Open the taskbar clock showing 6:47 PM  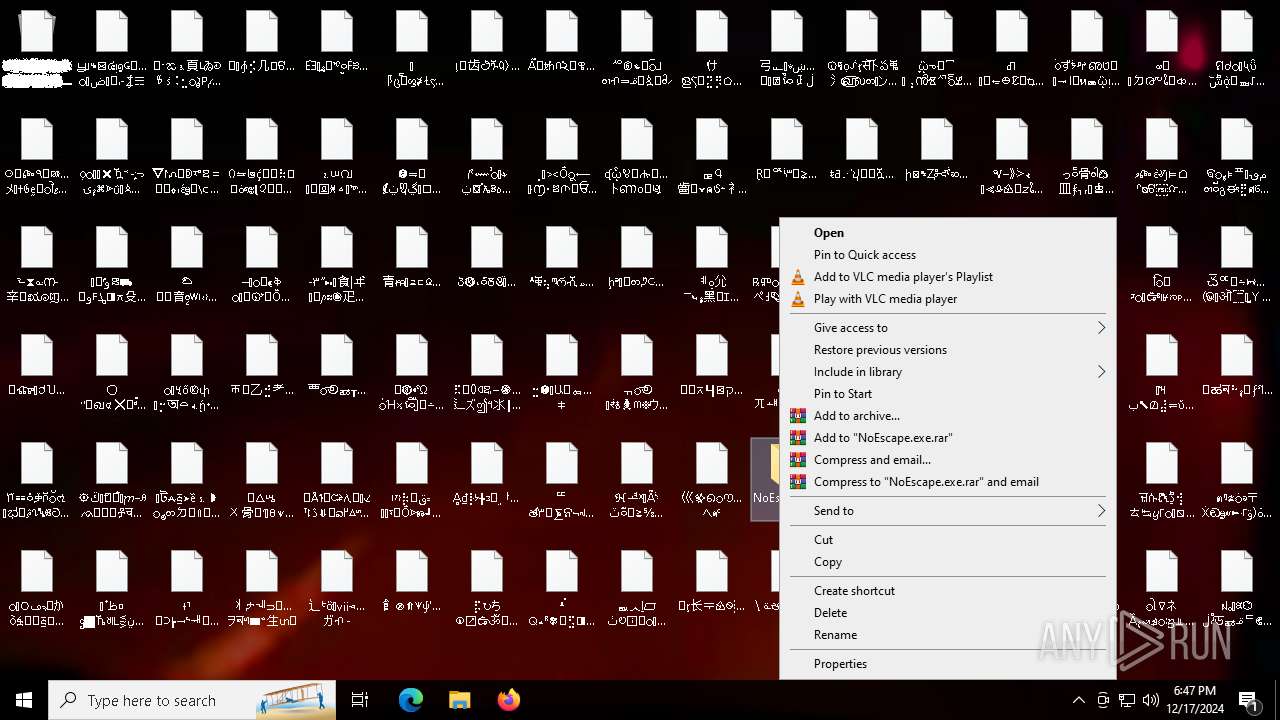[1195, 700]
